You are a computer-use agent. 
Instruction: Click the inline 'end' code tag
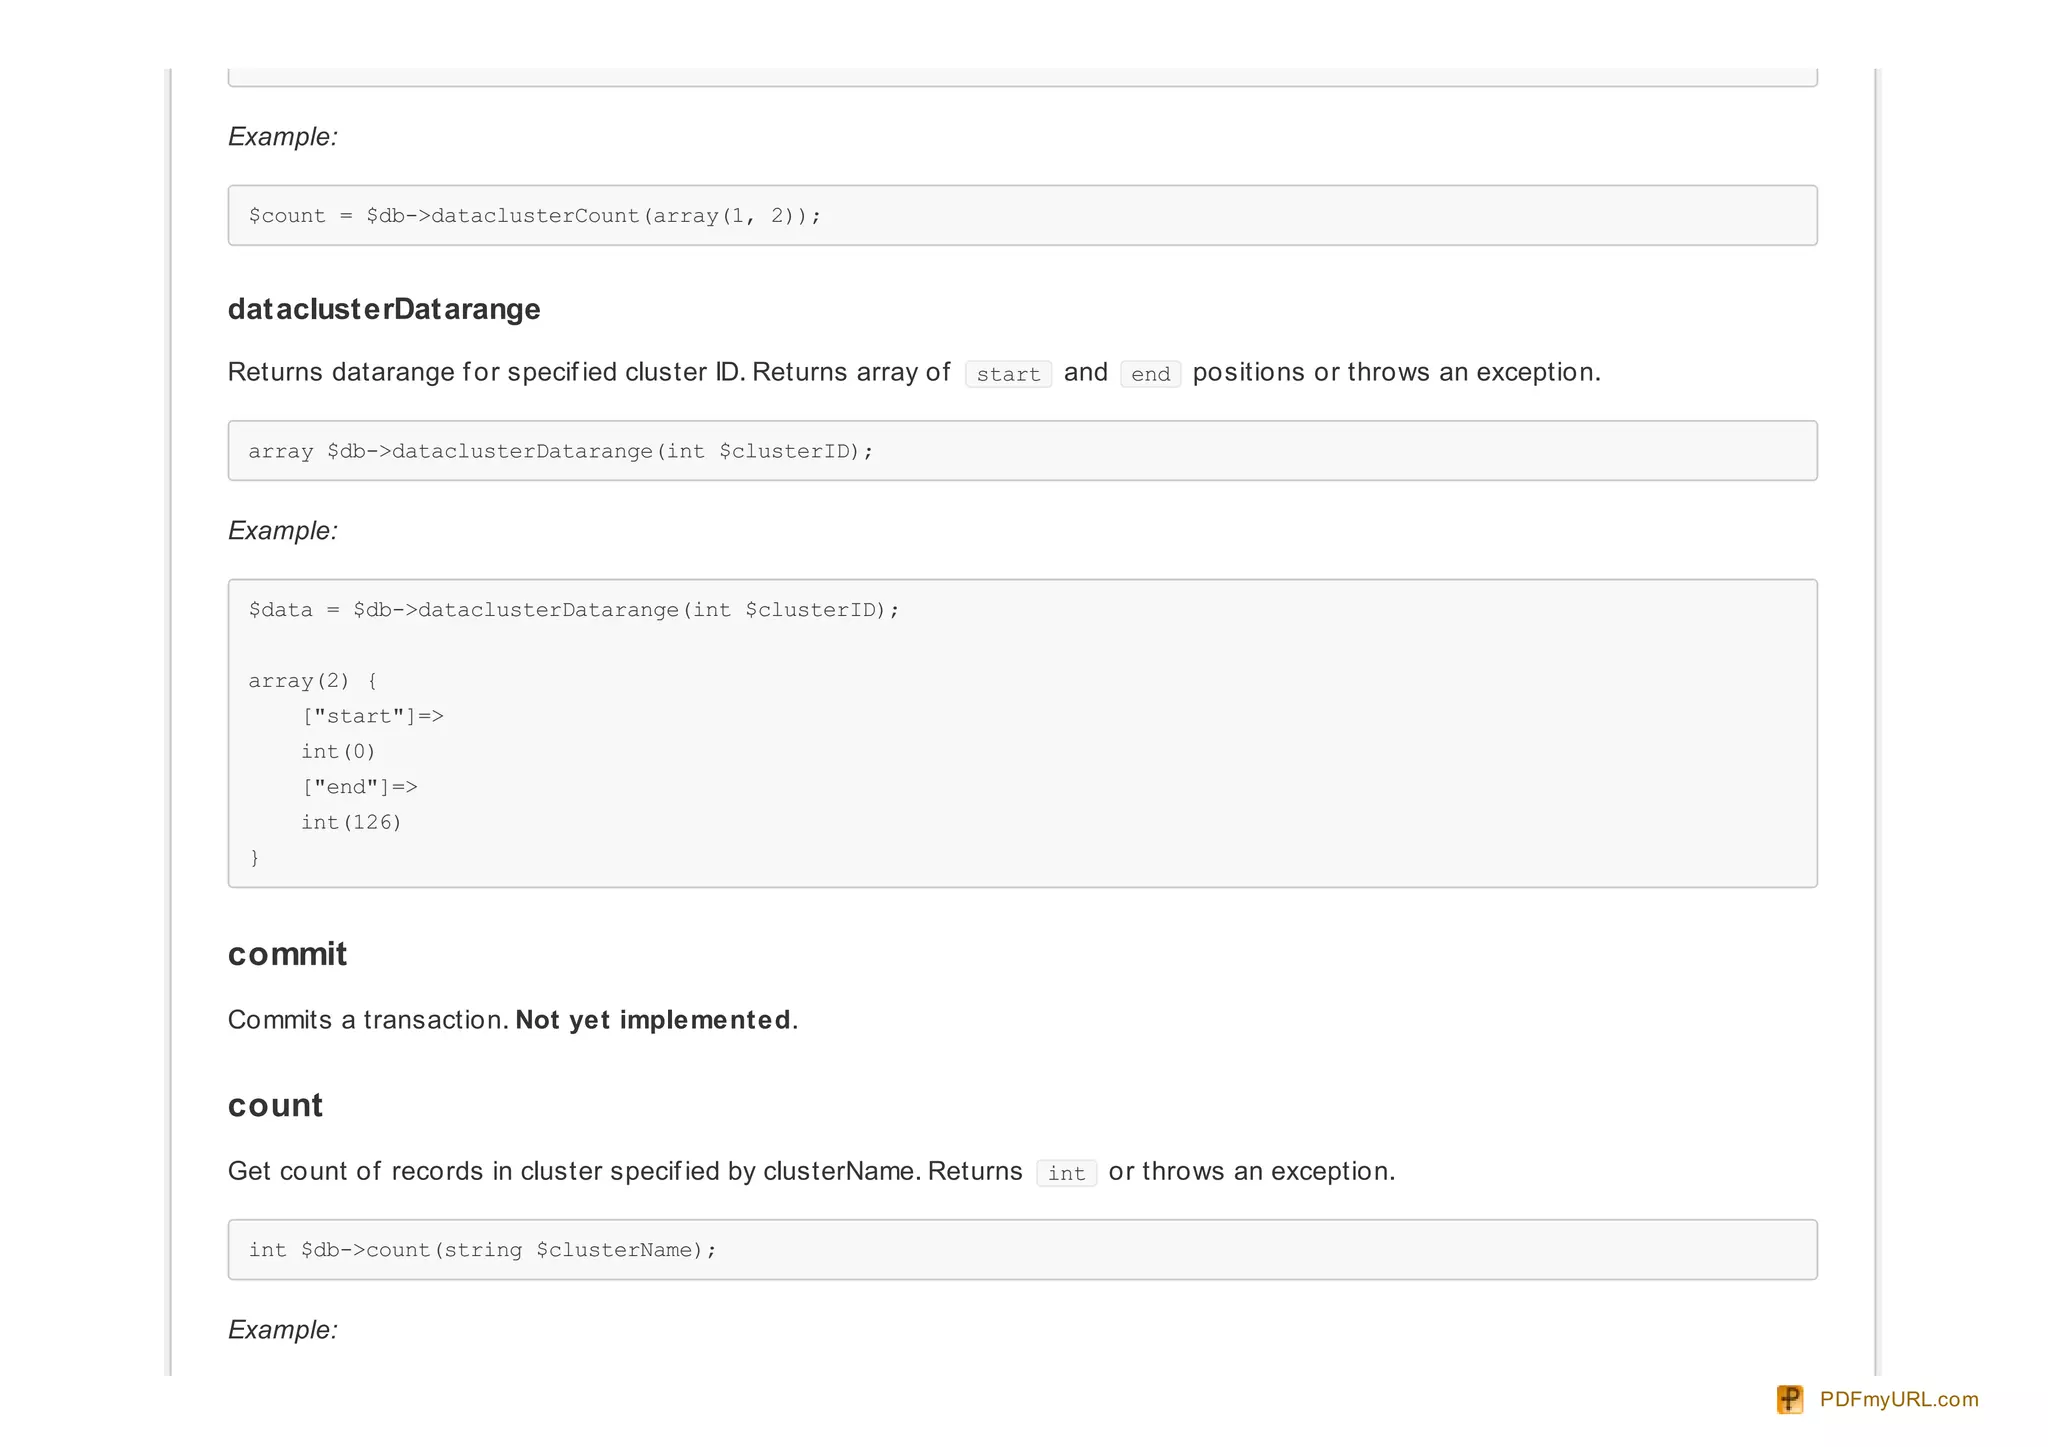(1150, 374)
